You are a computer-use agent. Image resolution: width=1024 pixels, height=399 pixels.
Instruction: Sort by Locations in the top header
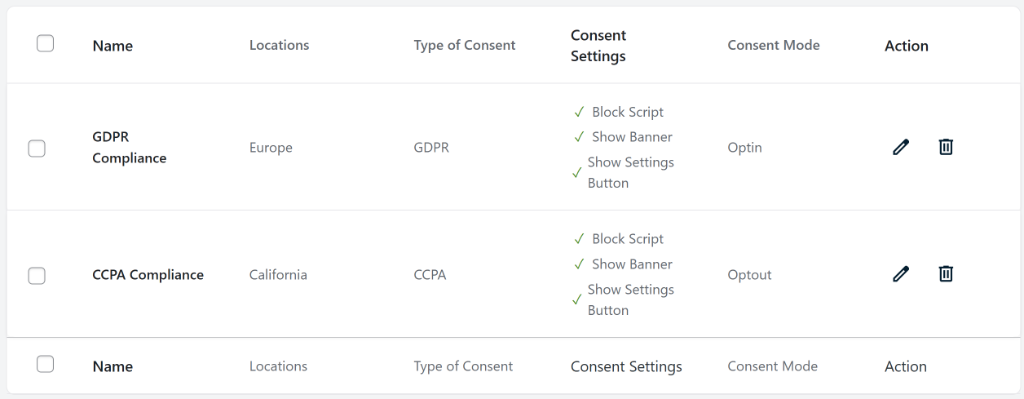click(279, 45)
